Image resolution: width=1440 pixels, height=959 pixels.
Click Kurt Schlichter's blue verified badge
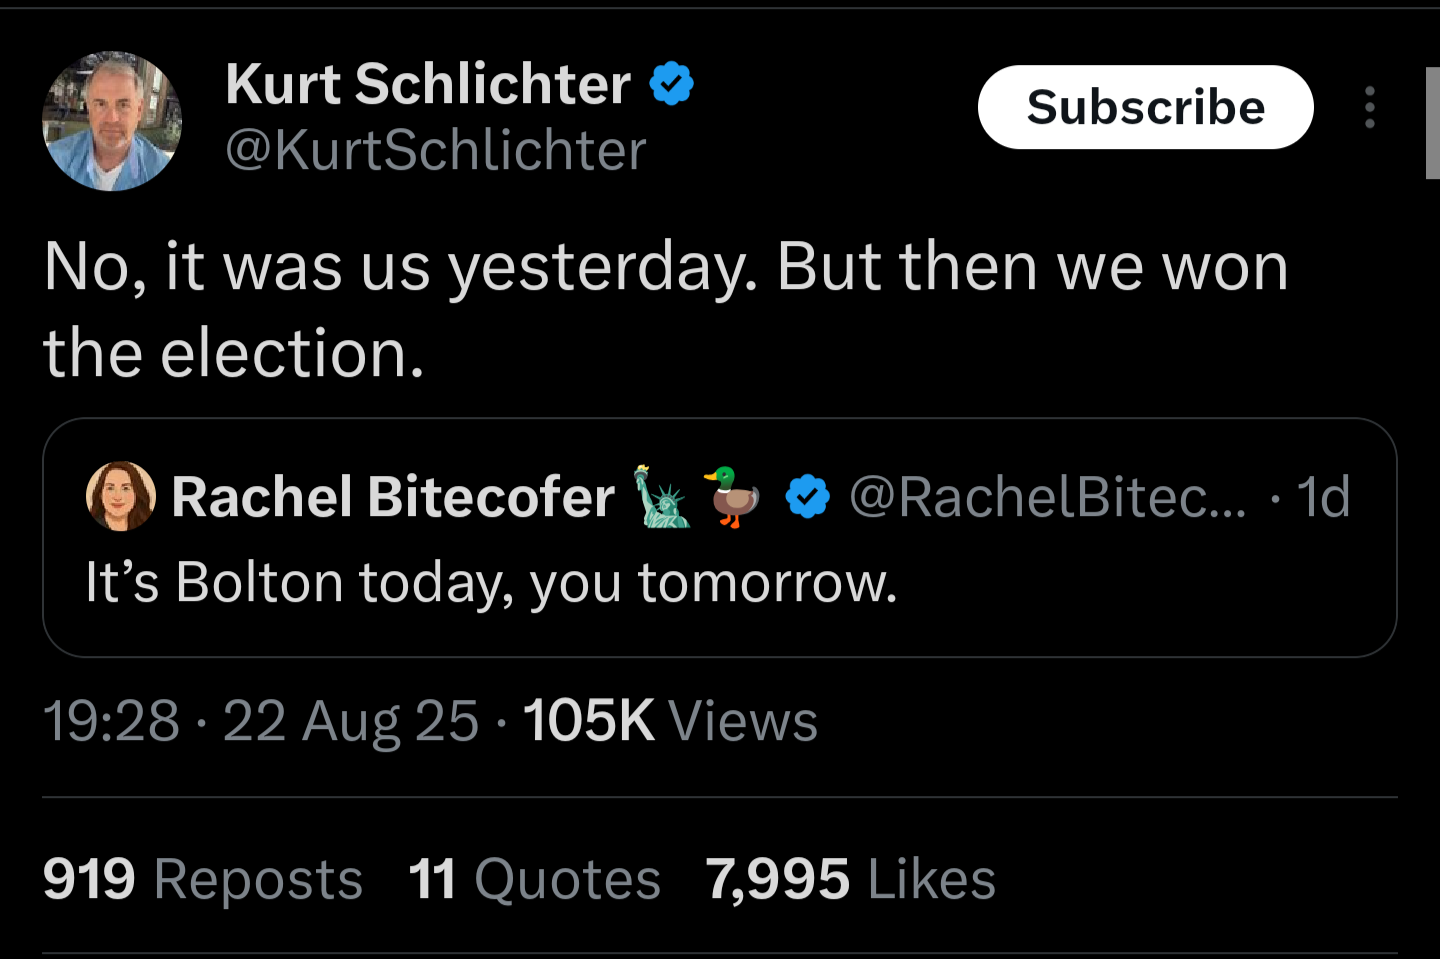click(x=672, y=84)
